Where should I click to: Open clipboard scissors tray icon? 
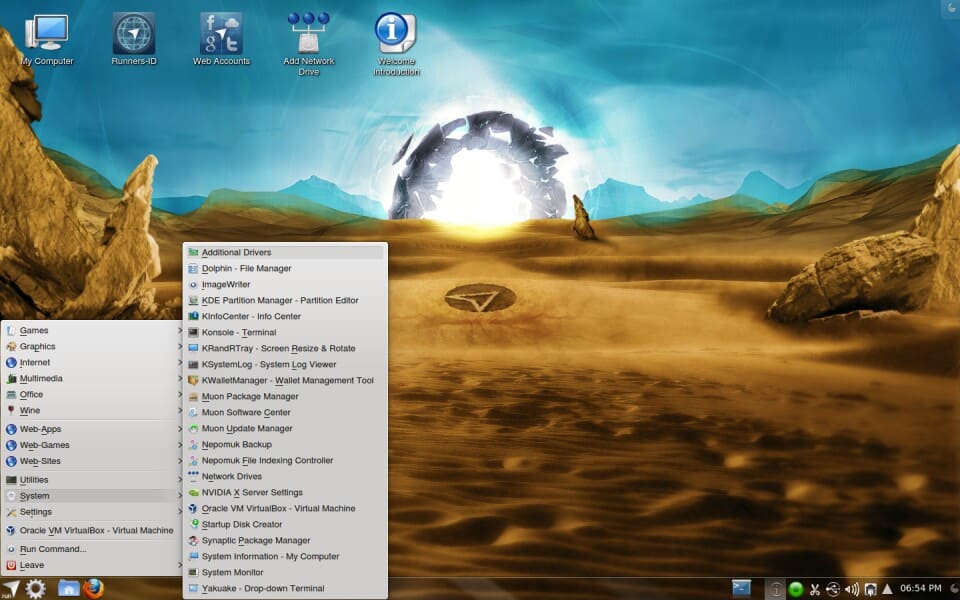pyautogui.click(x=814, y=590)
